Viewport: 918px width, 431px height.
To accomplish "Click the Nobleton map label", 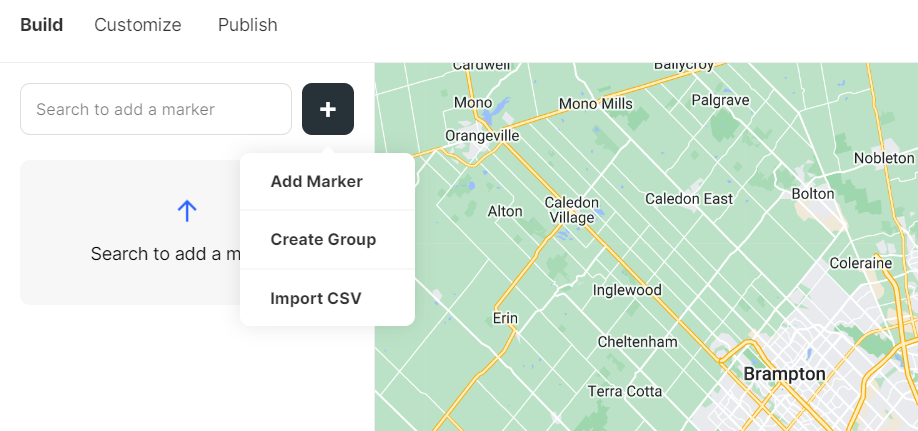I will coord(883,158).
